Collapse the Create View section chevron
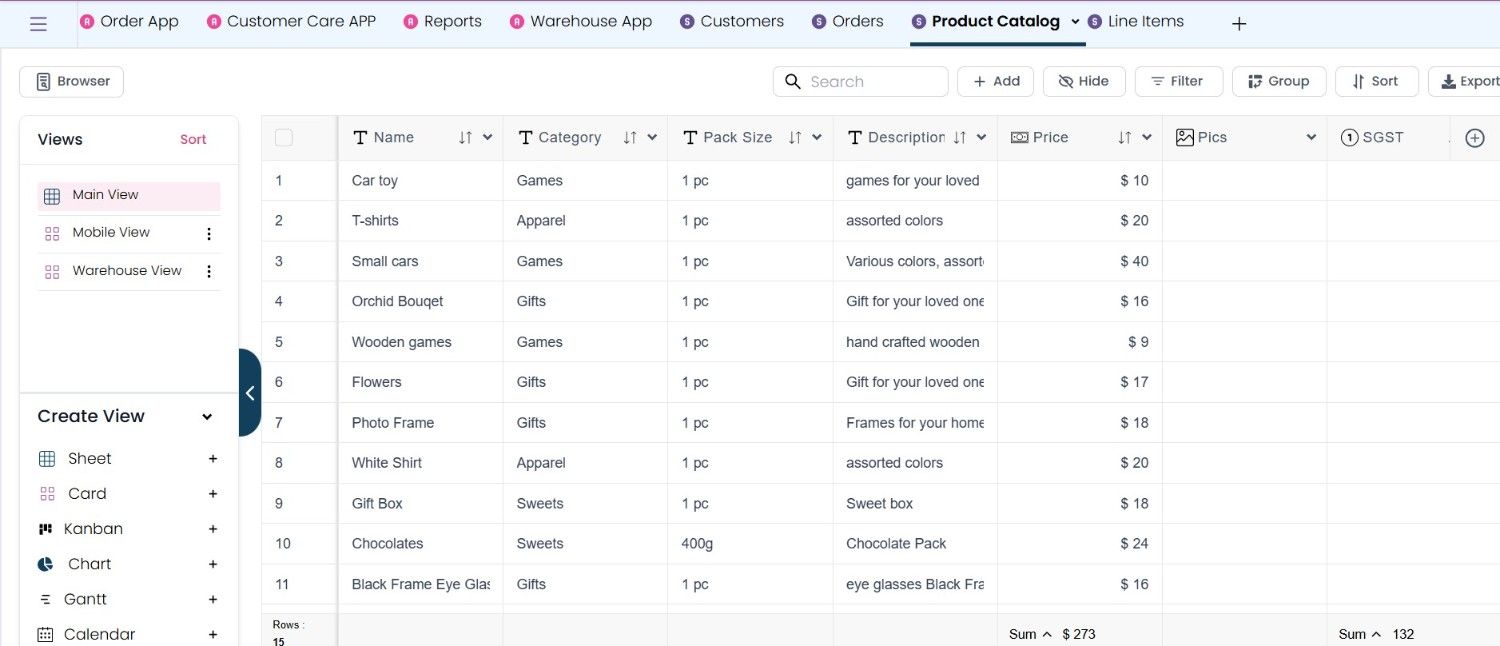Viewport: 1500px width, 646px height. click(x=207, y=417)
